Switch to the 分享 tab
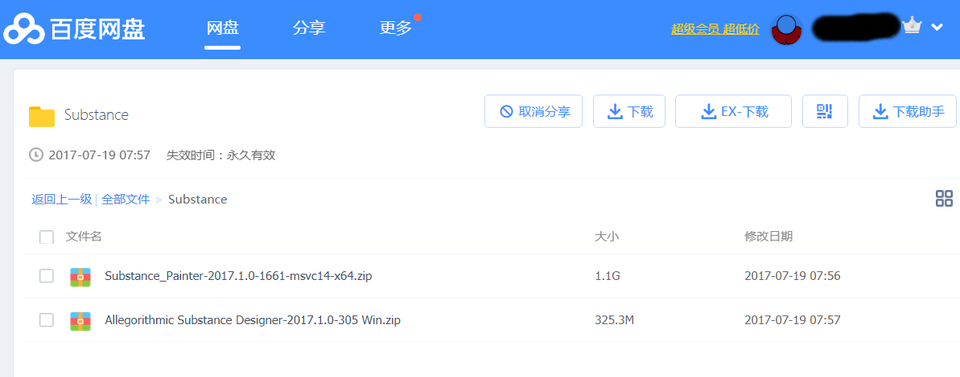Image resolution: width=960 pixels, height=377 pixels. click(309, 28)
